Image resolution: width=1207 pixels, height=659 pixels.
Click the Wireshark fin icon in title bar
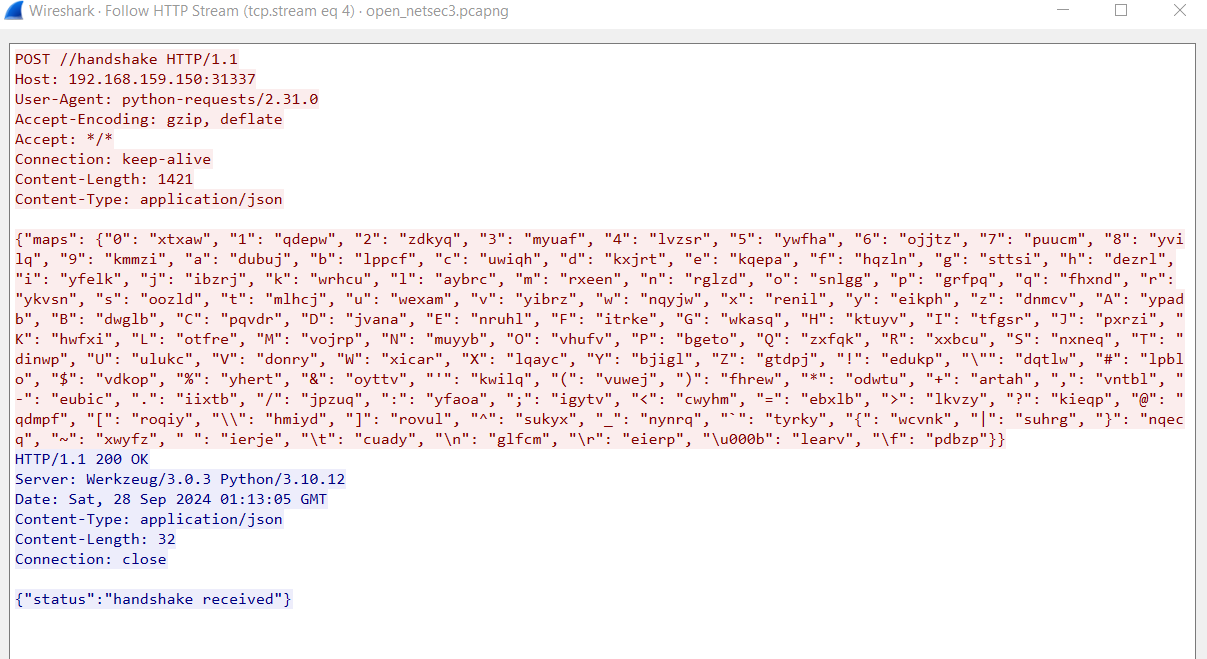[x=15, y=12]
